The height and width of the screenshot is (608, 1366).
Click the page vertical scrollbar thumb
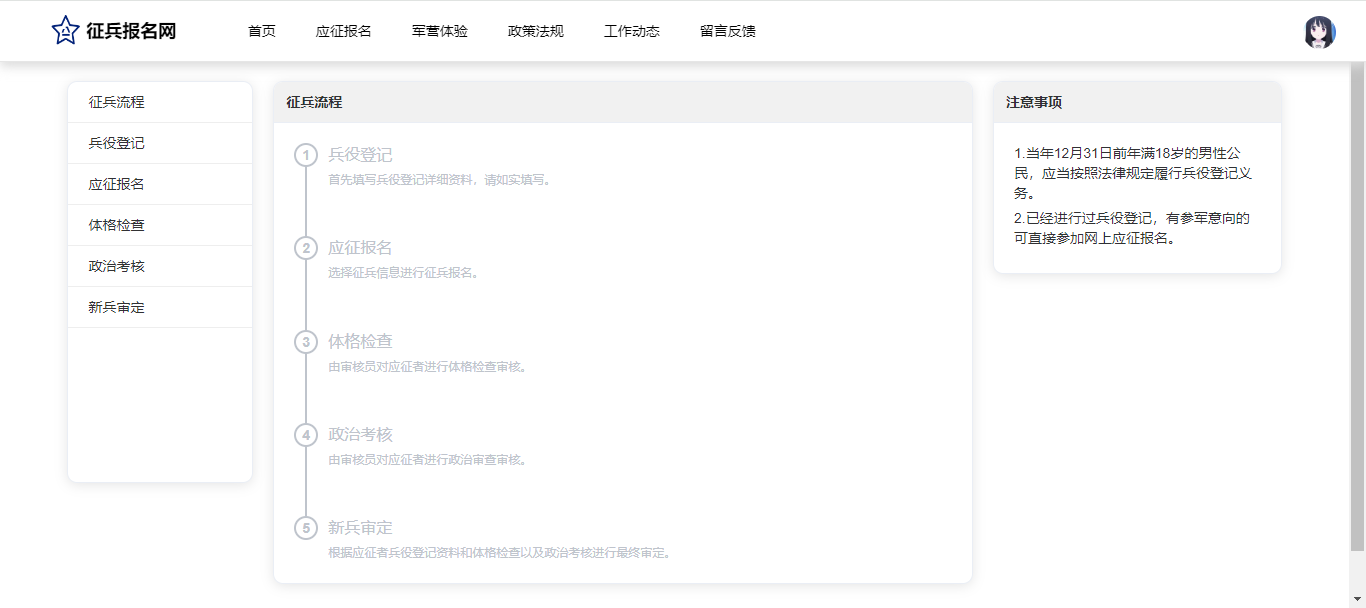coord(1357,305)
